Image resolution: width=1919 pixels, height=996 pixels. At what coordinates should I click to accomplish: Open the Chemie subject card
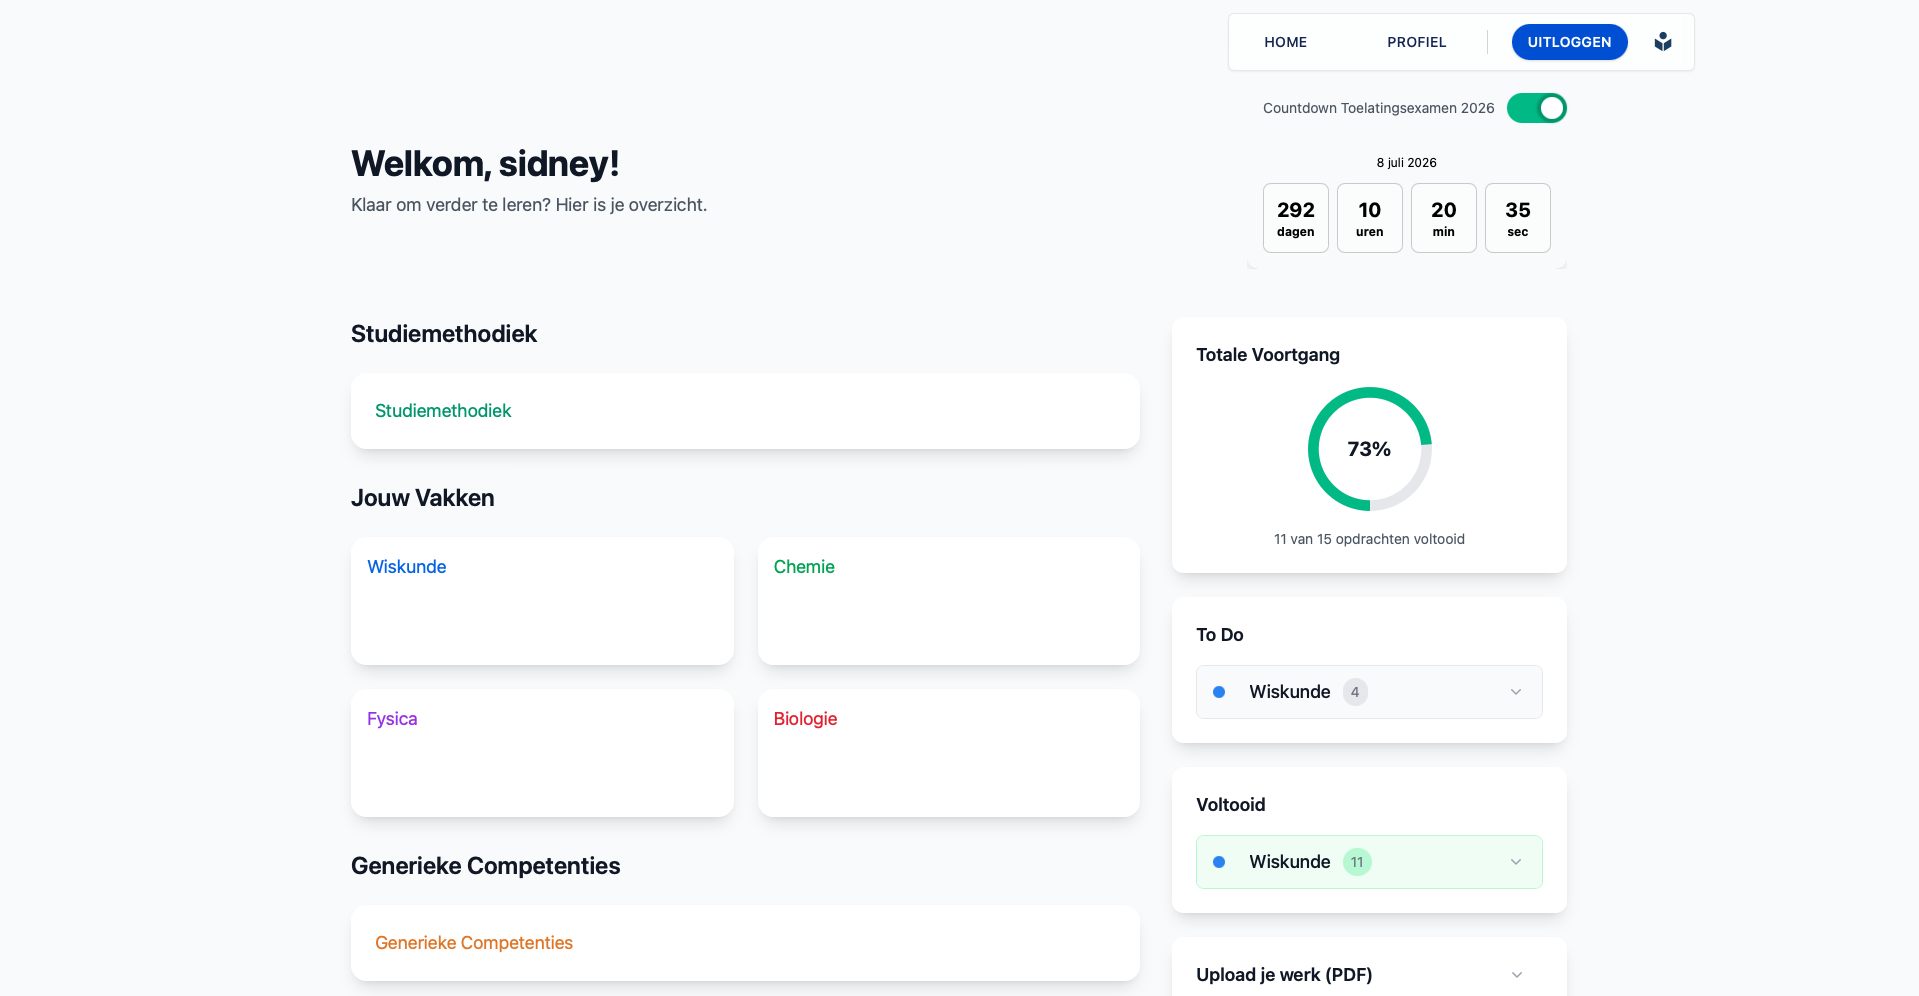948,600
